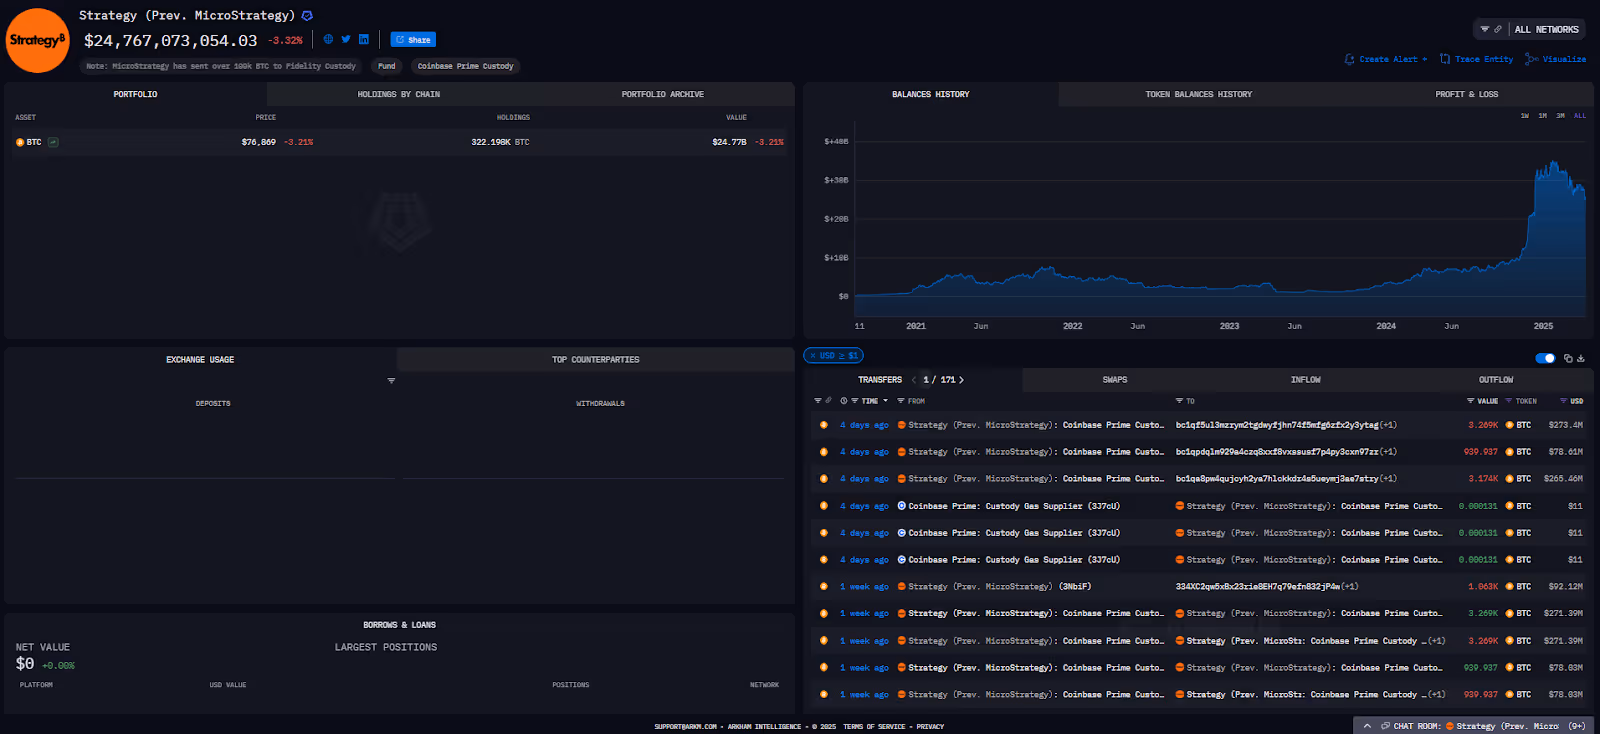Switch to Profit & Loss tab

click(x=1466, y=94)
